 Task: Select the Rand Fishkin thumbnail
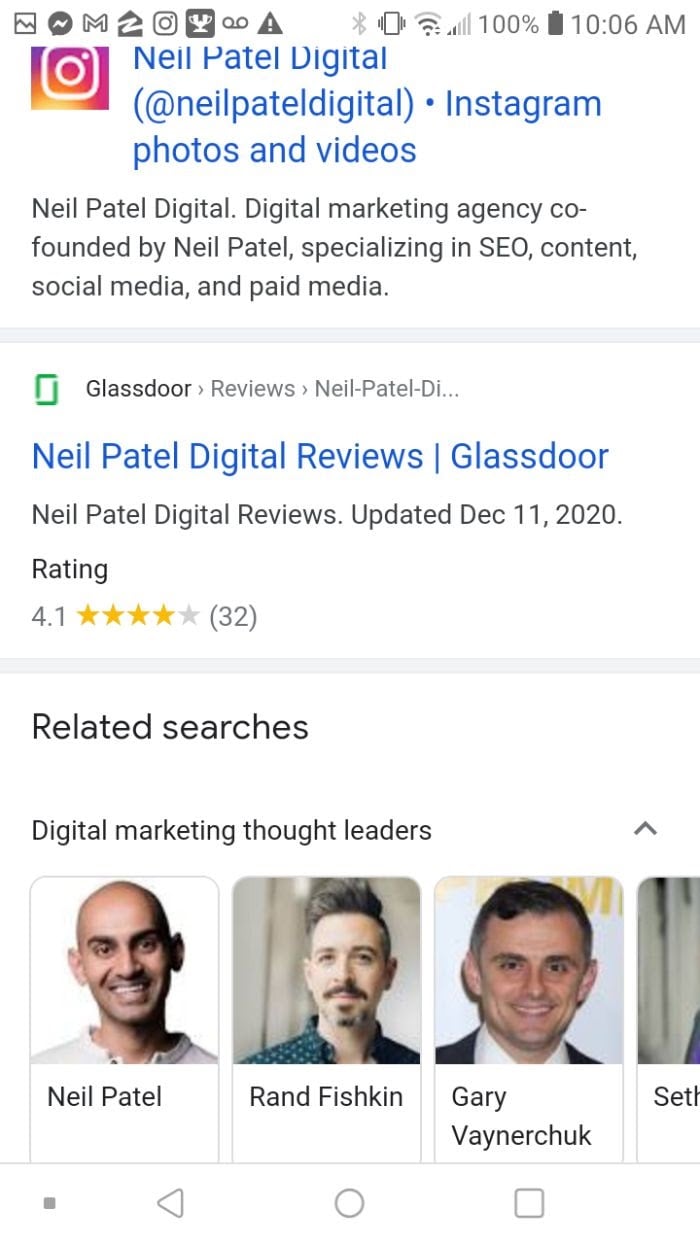pyautogui.click(x=326, y=1000)
